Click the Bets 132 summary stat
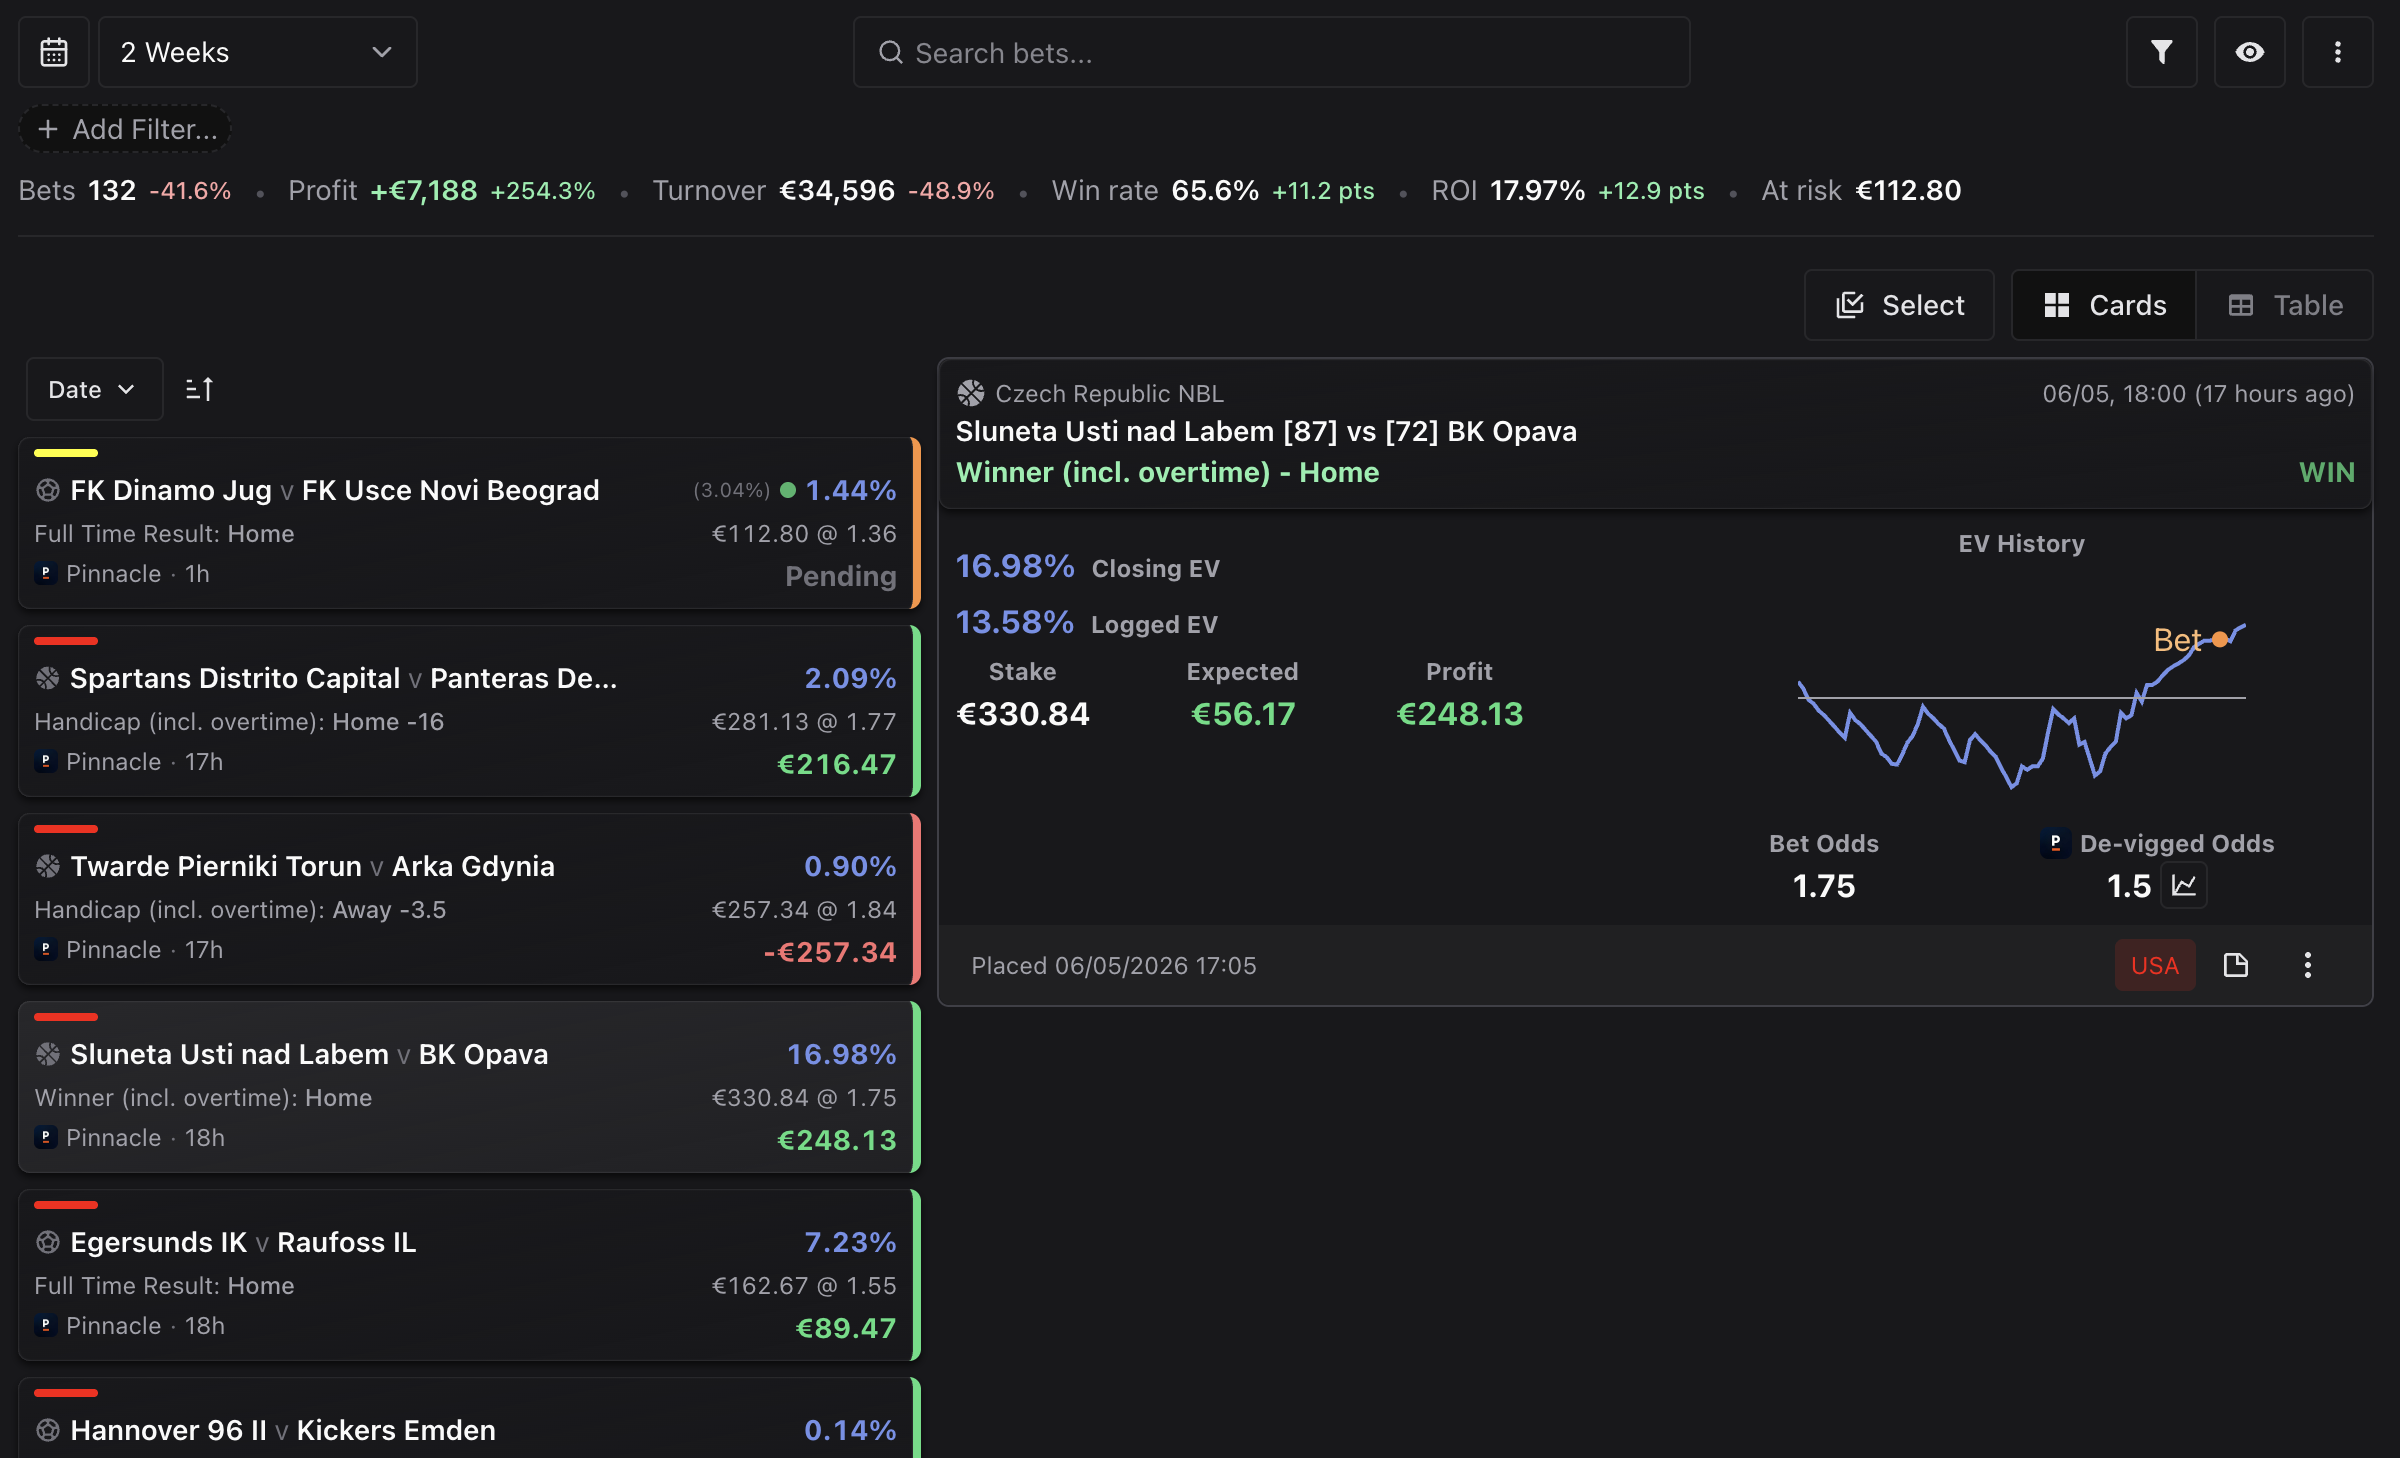The width and height of the screenshot is (2400, 1458). tap(125, 190)
